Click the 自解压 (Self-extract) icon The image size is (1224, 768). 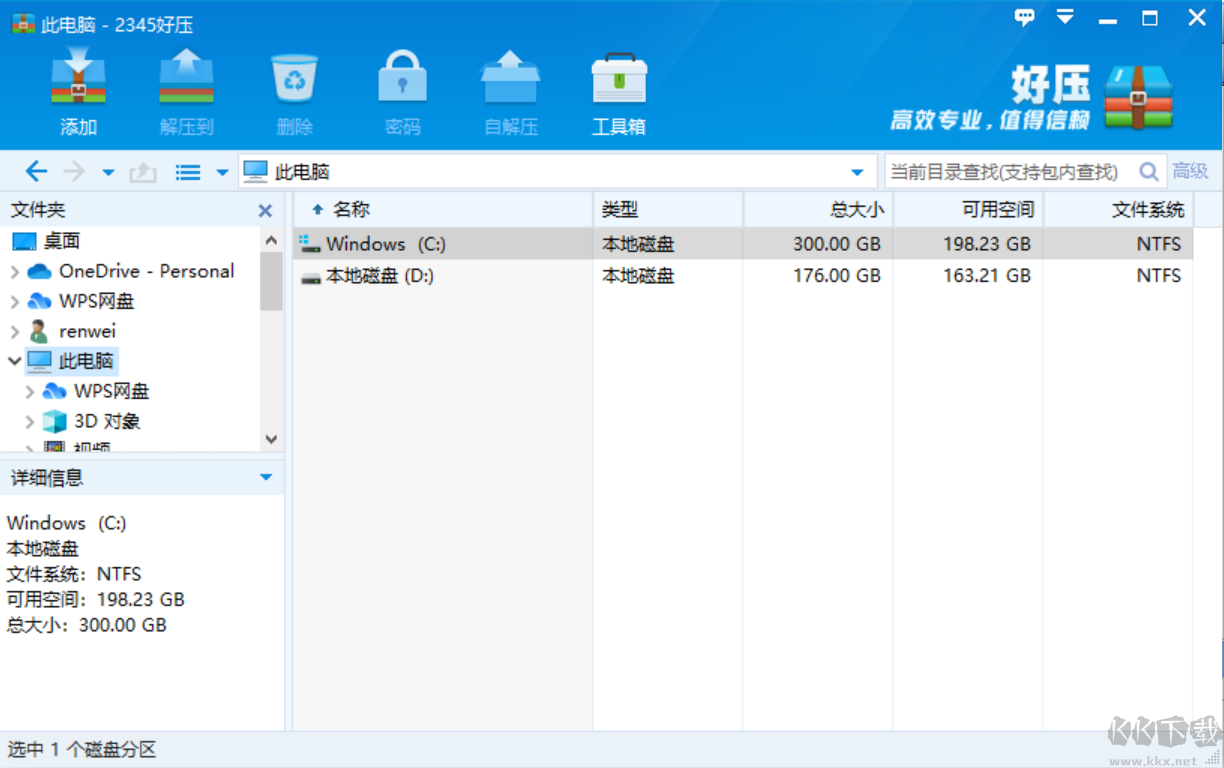pos(510,79)
